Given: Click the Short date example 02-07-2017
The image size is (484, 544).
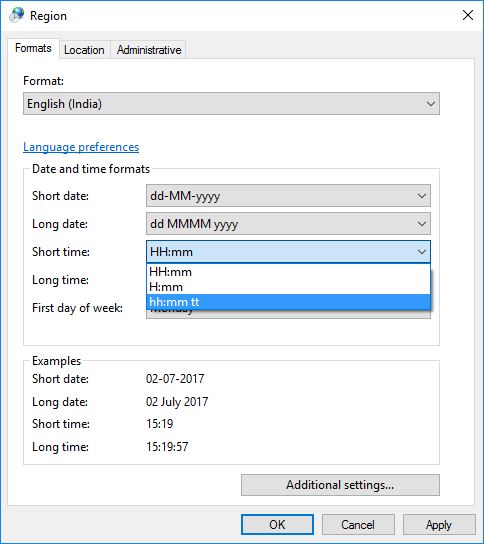Looking at the screenshot, I should 175,379.
